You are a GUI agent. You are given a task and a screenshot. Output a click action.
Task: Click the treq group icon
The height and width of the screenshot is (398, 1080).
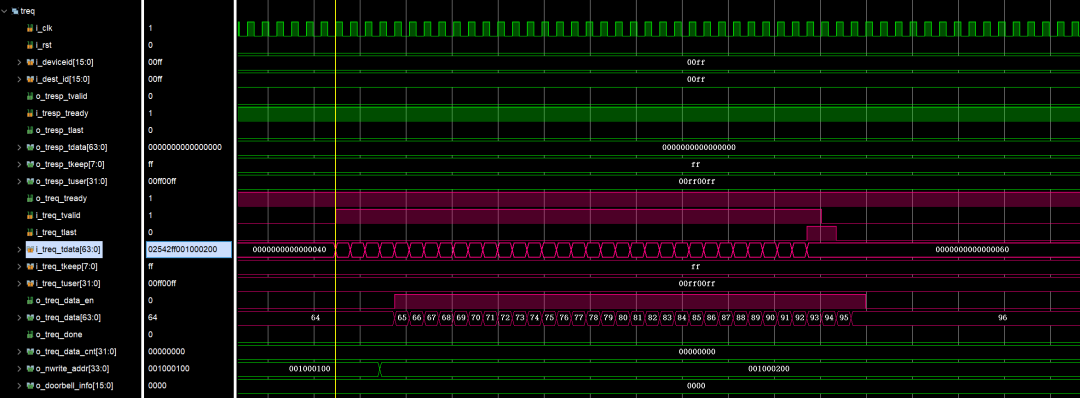tap(15, 11)
